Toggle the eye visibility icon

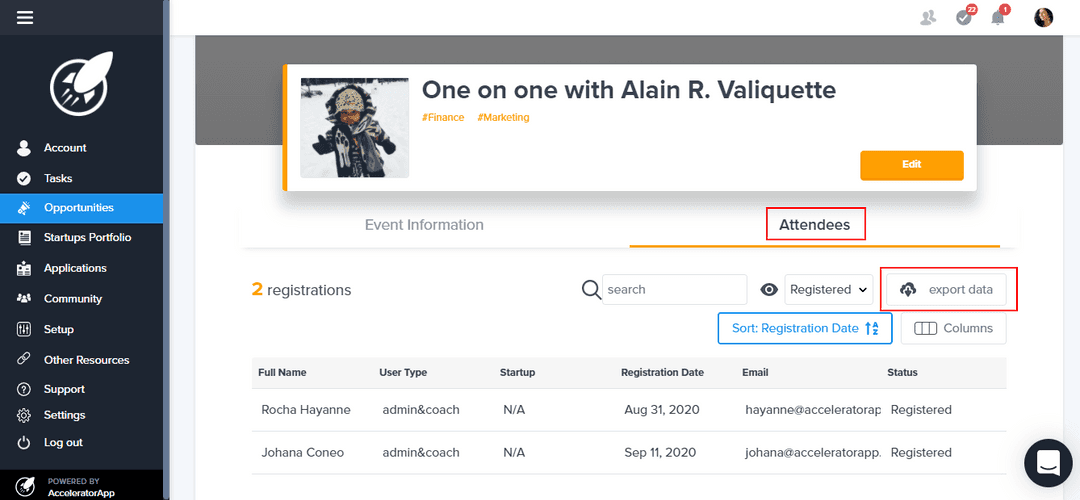769,289
